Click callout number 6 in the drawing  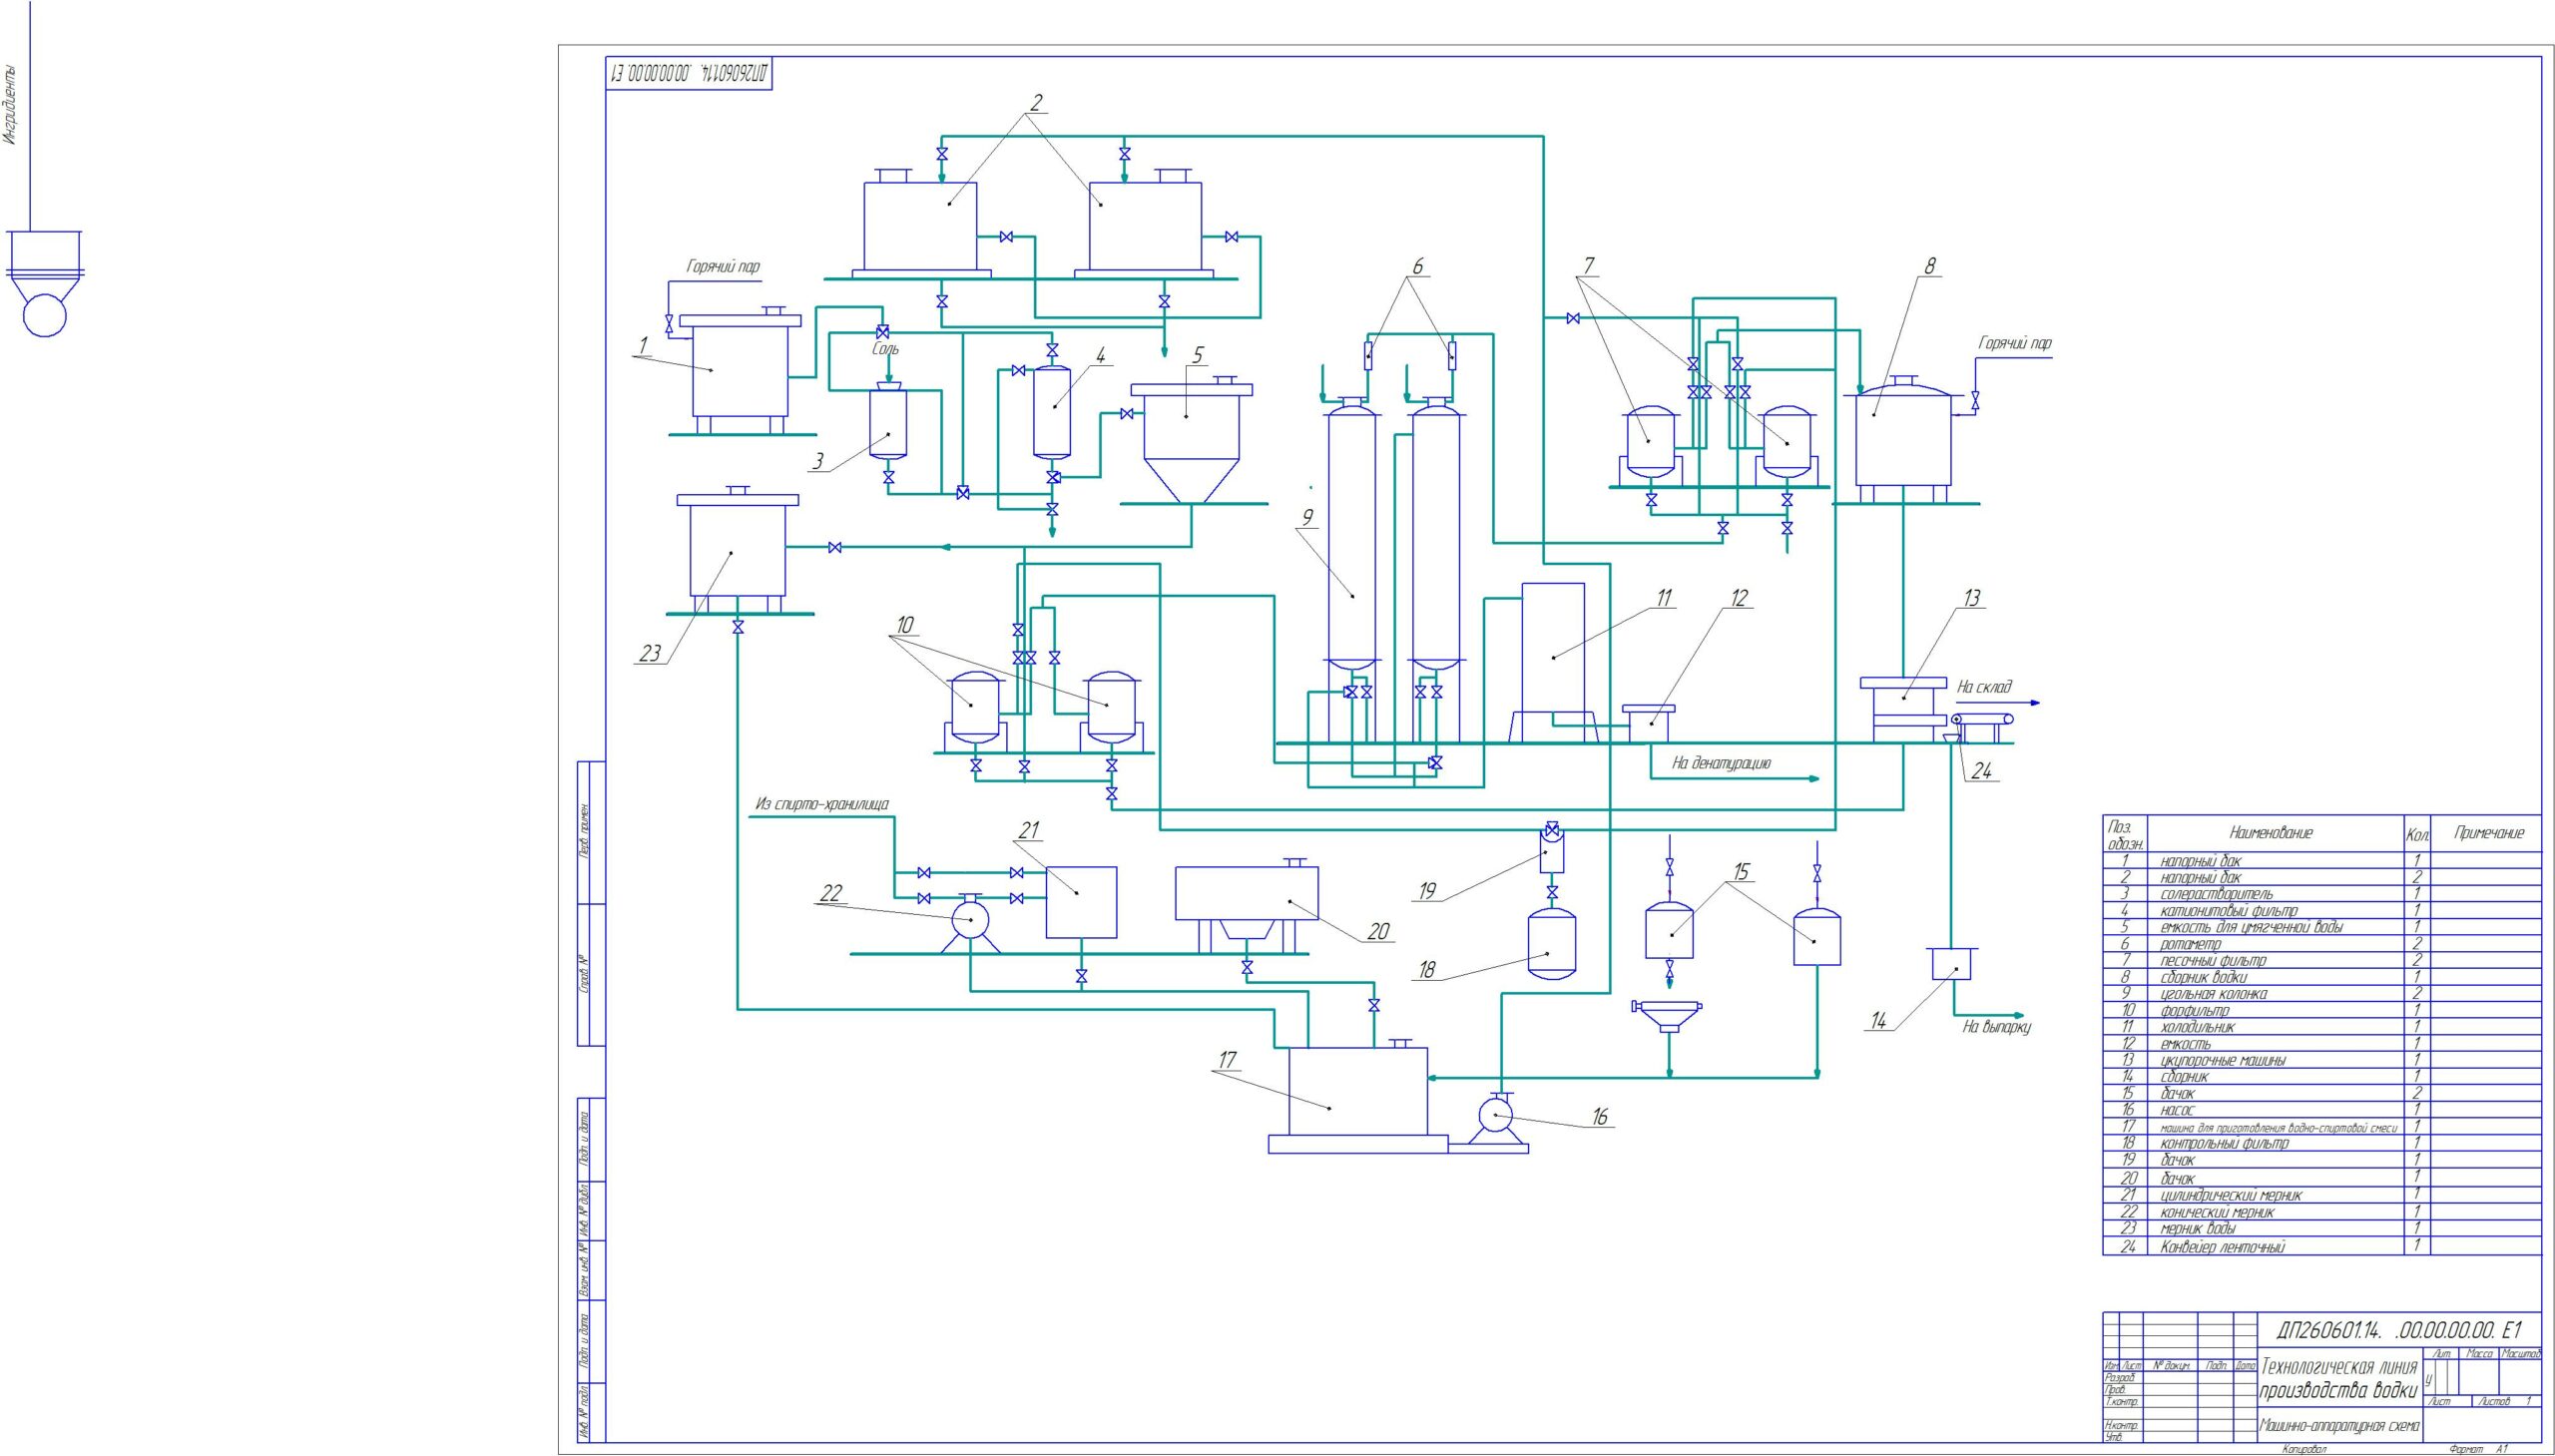[1417, 267]
